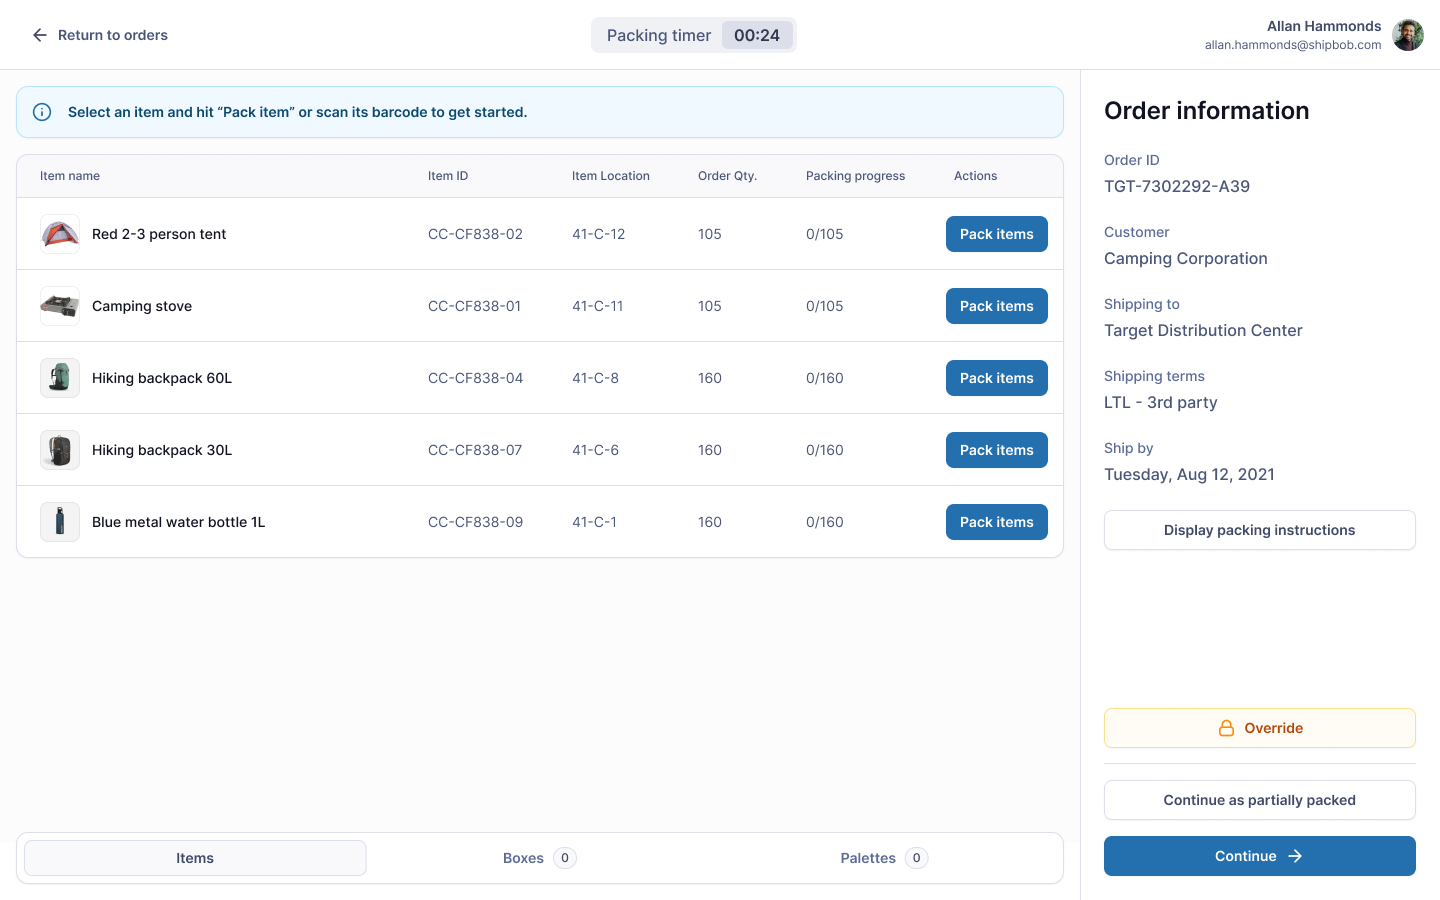This screenshot has height=900, width=1440.
Task: Click Continue as partially packed
Action: pos(1259,799)
